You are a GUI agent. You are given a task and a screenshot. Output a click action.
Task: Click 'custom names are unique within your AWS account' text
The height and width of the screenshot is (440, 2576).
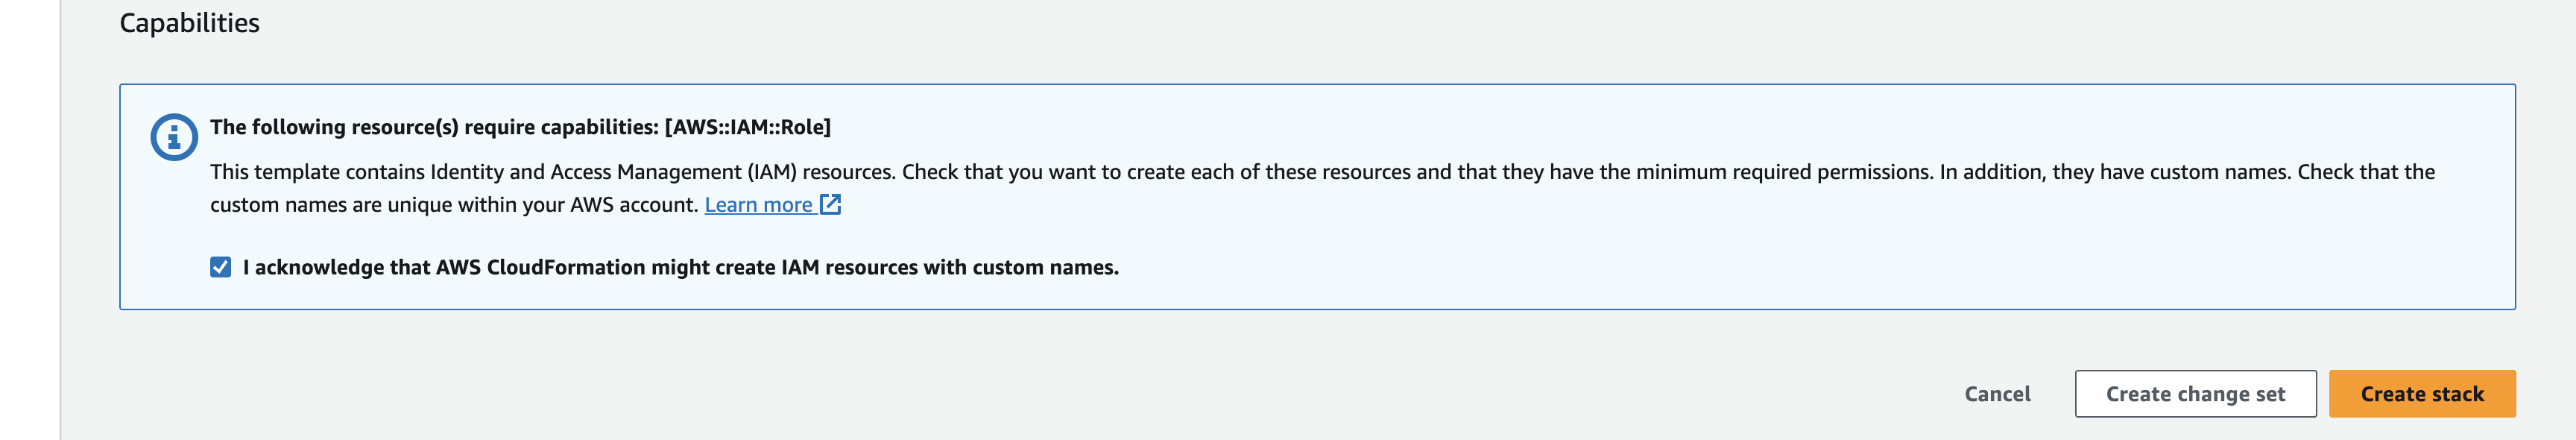tap(454, 205)
